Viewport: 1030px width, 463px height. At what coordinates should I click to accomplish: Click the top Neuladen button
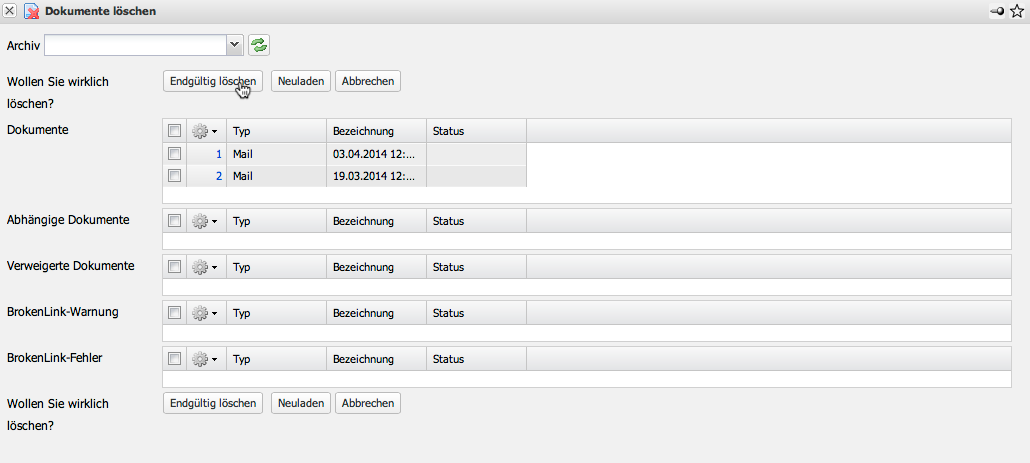tap(301, 81)
